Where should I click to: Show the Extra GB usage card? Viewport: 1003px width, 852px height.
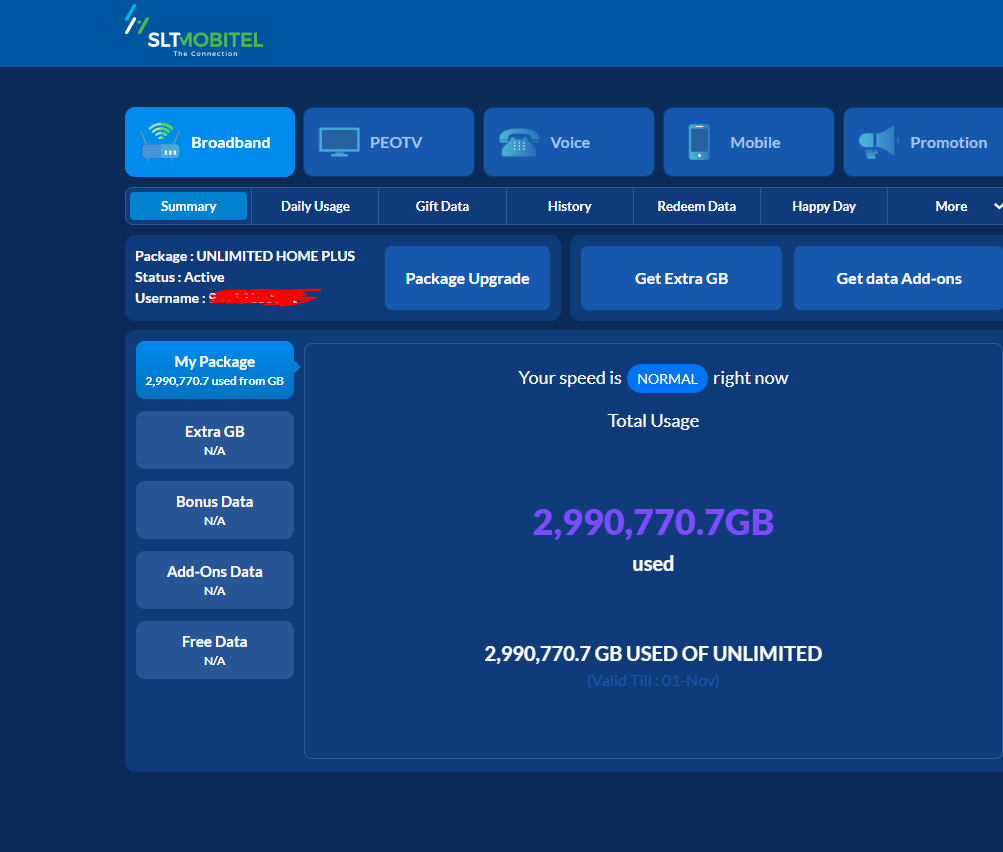click(x=215, y=440)
